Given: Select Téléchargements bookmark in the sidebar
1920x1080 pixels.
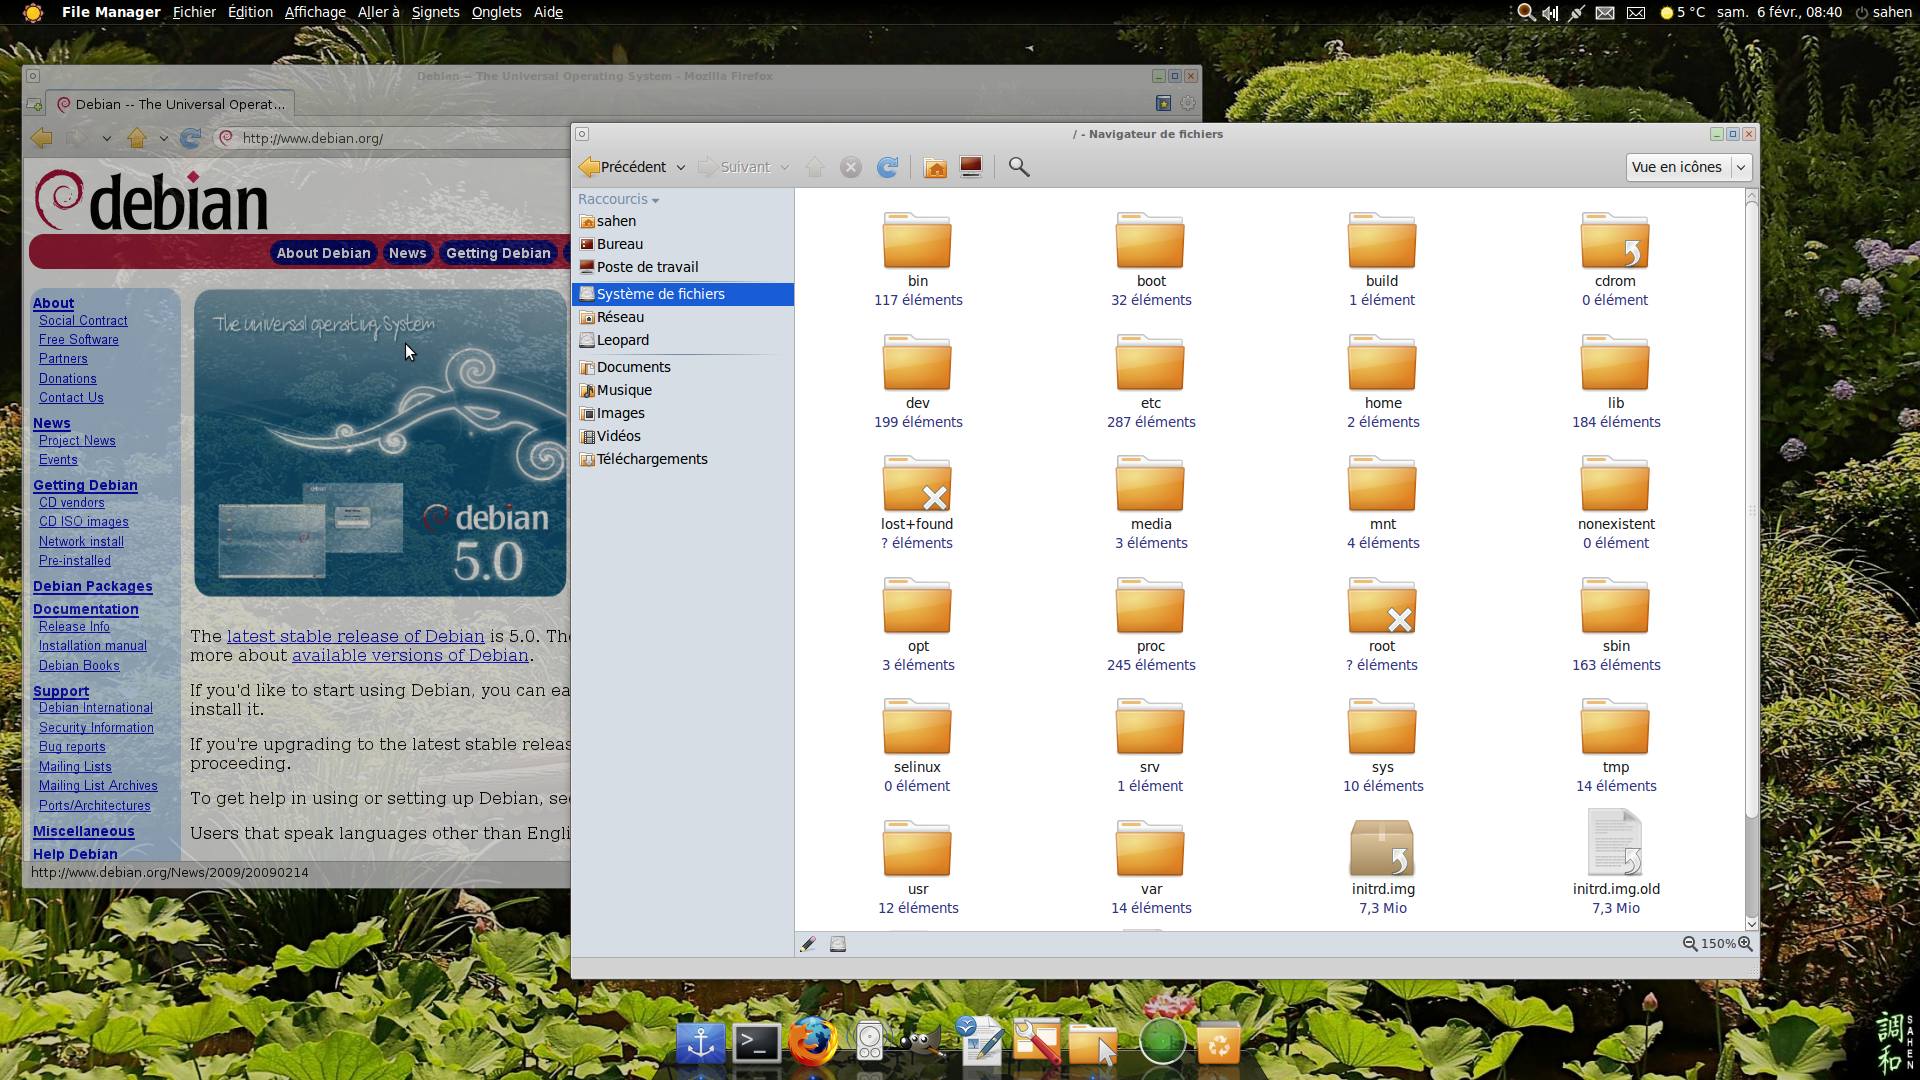Looking at the screenshot, I should tap(684, 459).
